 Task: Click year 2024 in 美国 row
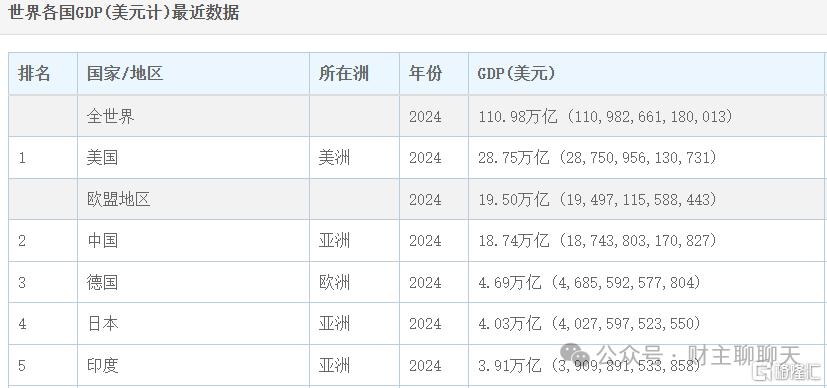point(425,158)
